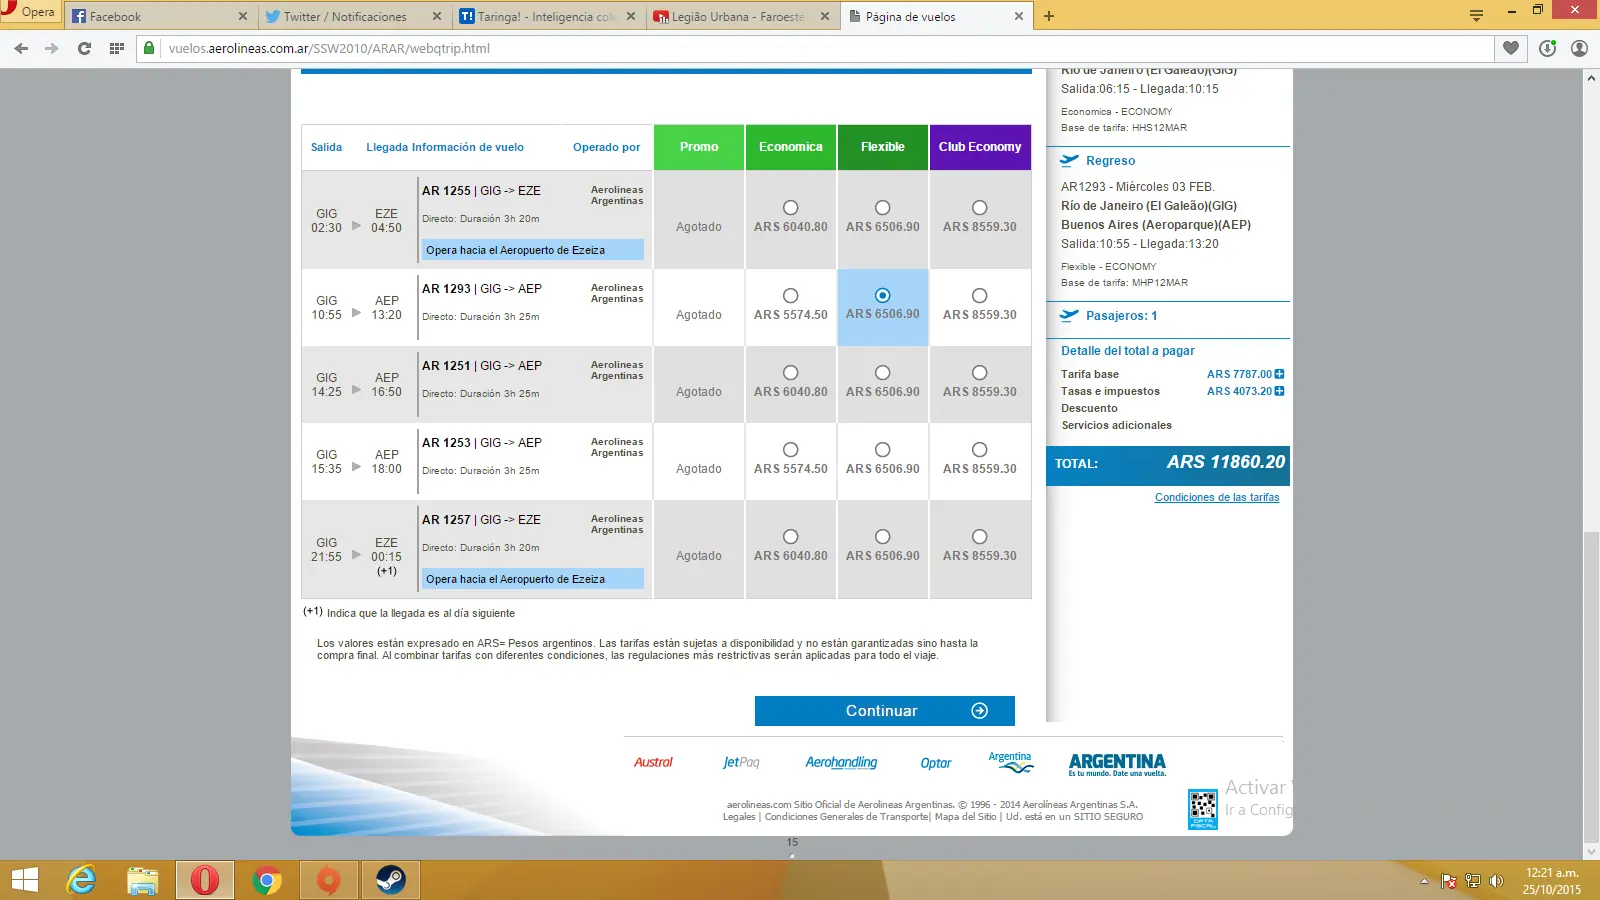Click the Club Economy column header
This screenshot has height=900, width=1600.
980,147
